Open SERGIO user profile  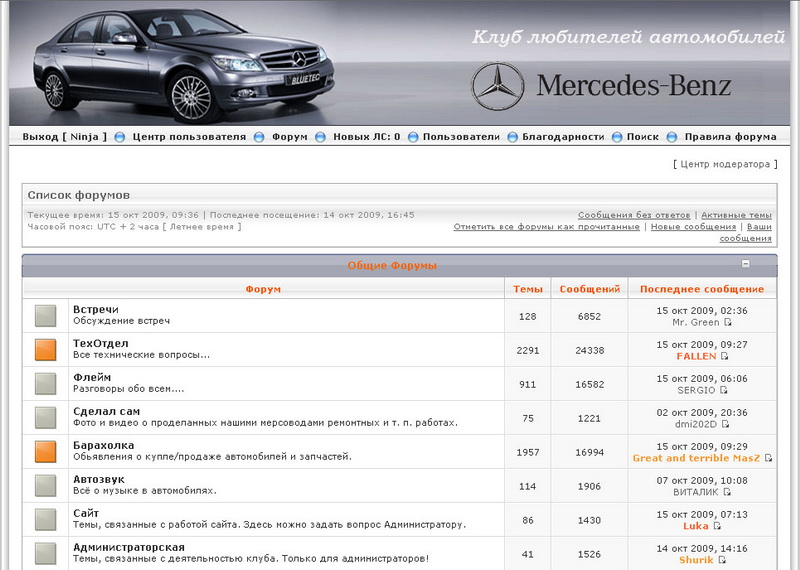point(696,390)
